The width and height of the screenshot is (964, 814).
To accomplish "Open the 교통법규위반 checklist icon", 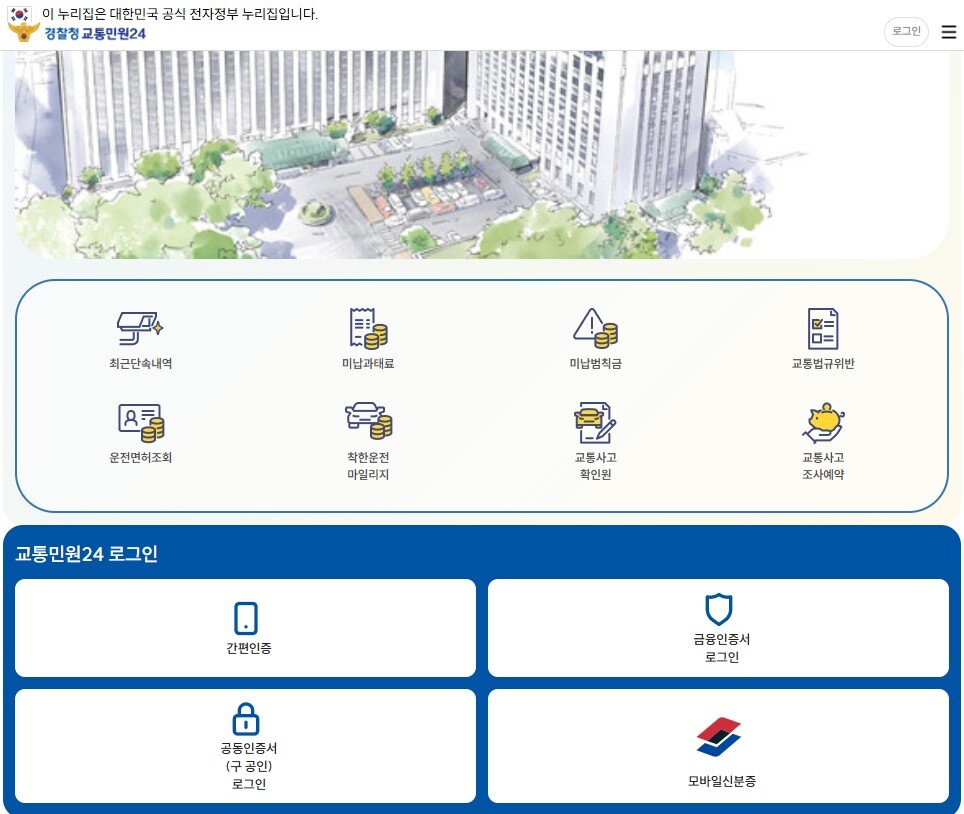I will click(822, 328).
